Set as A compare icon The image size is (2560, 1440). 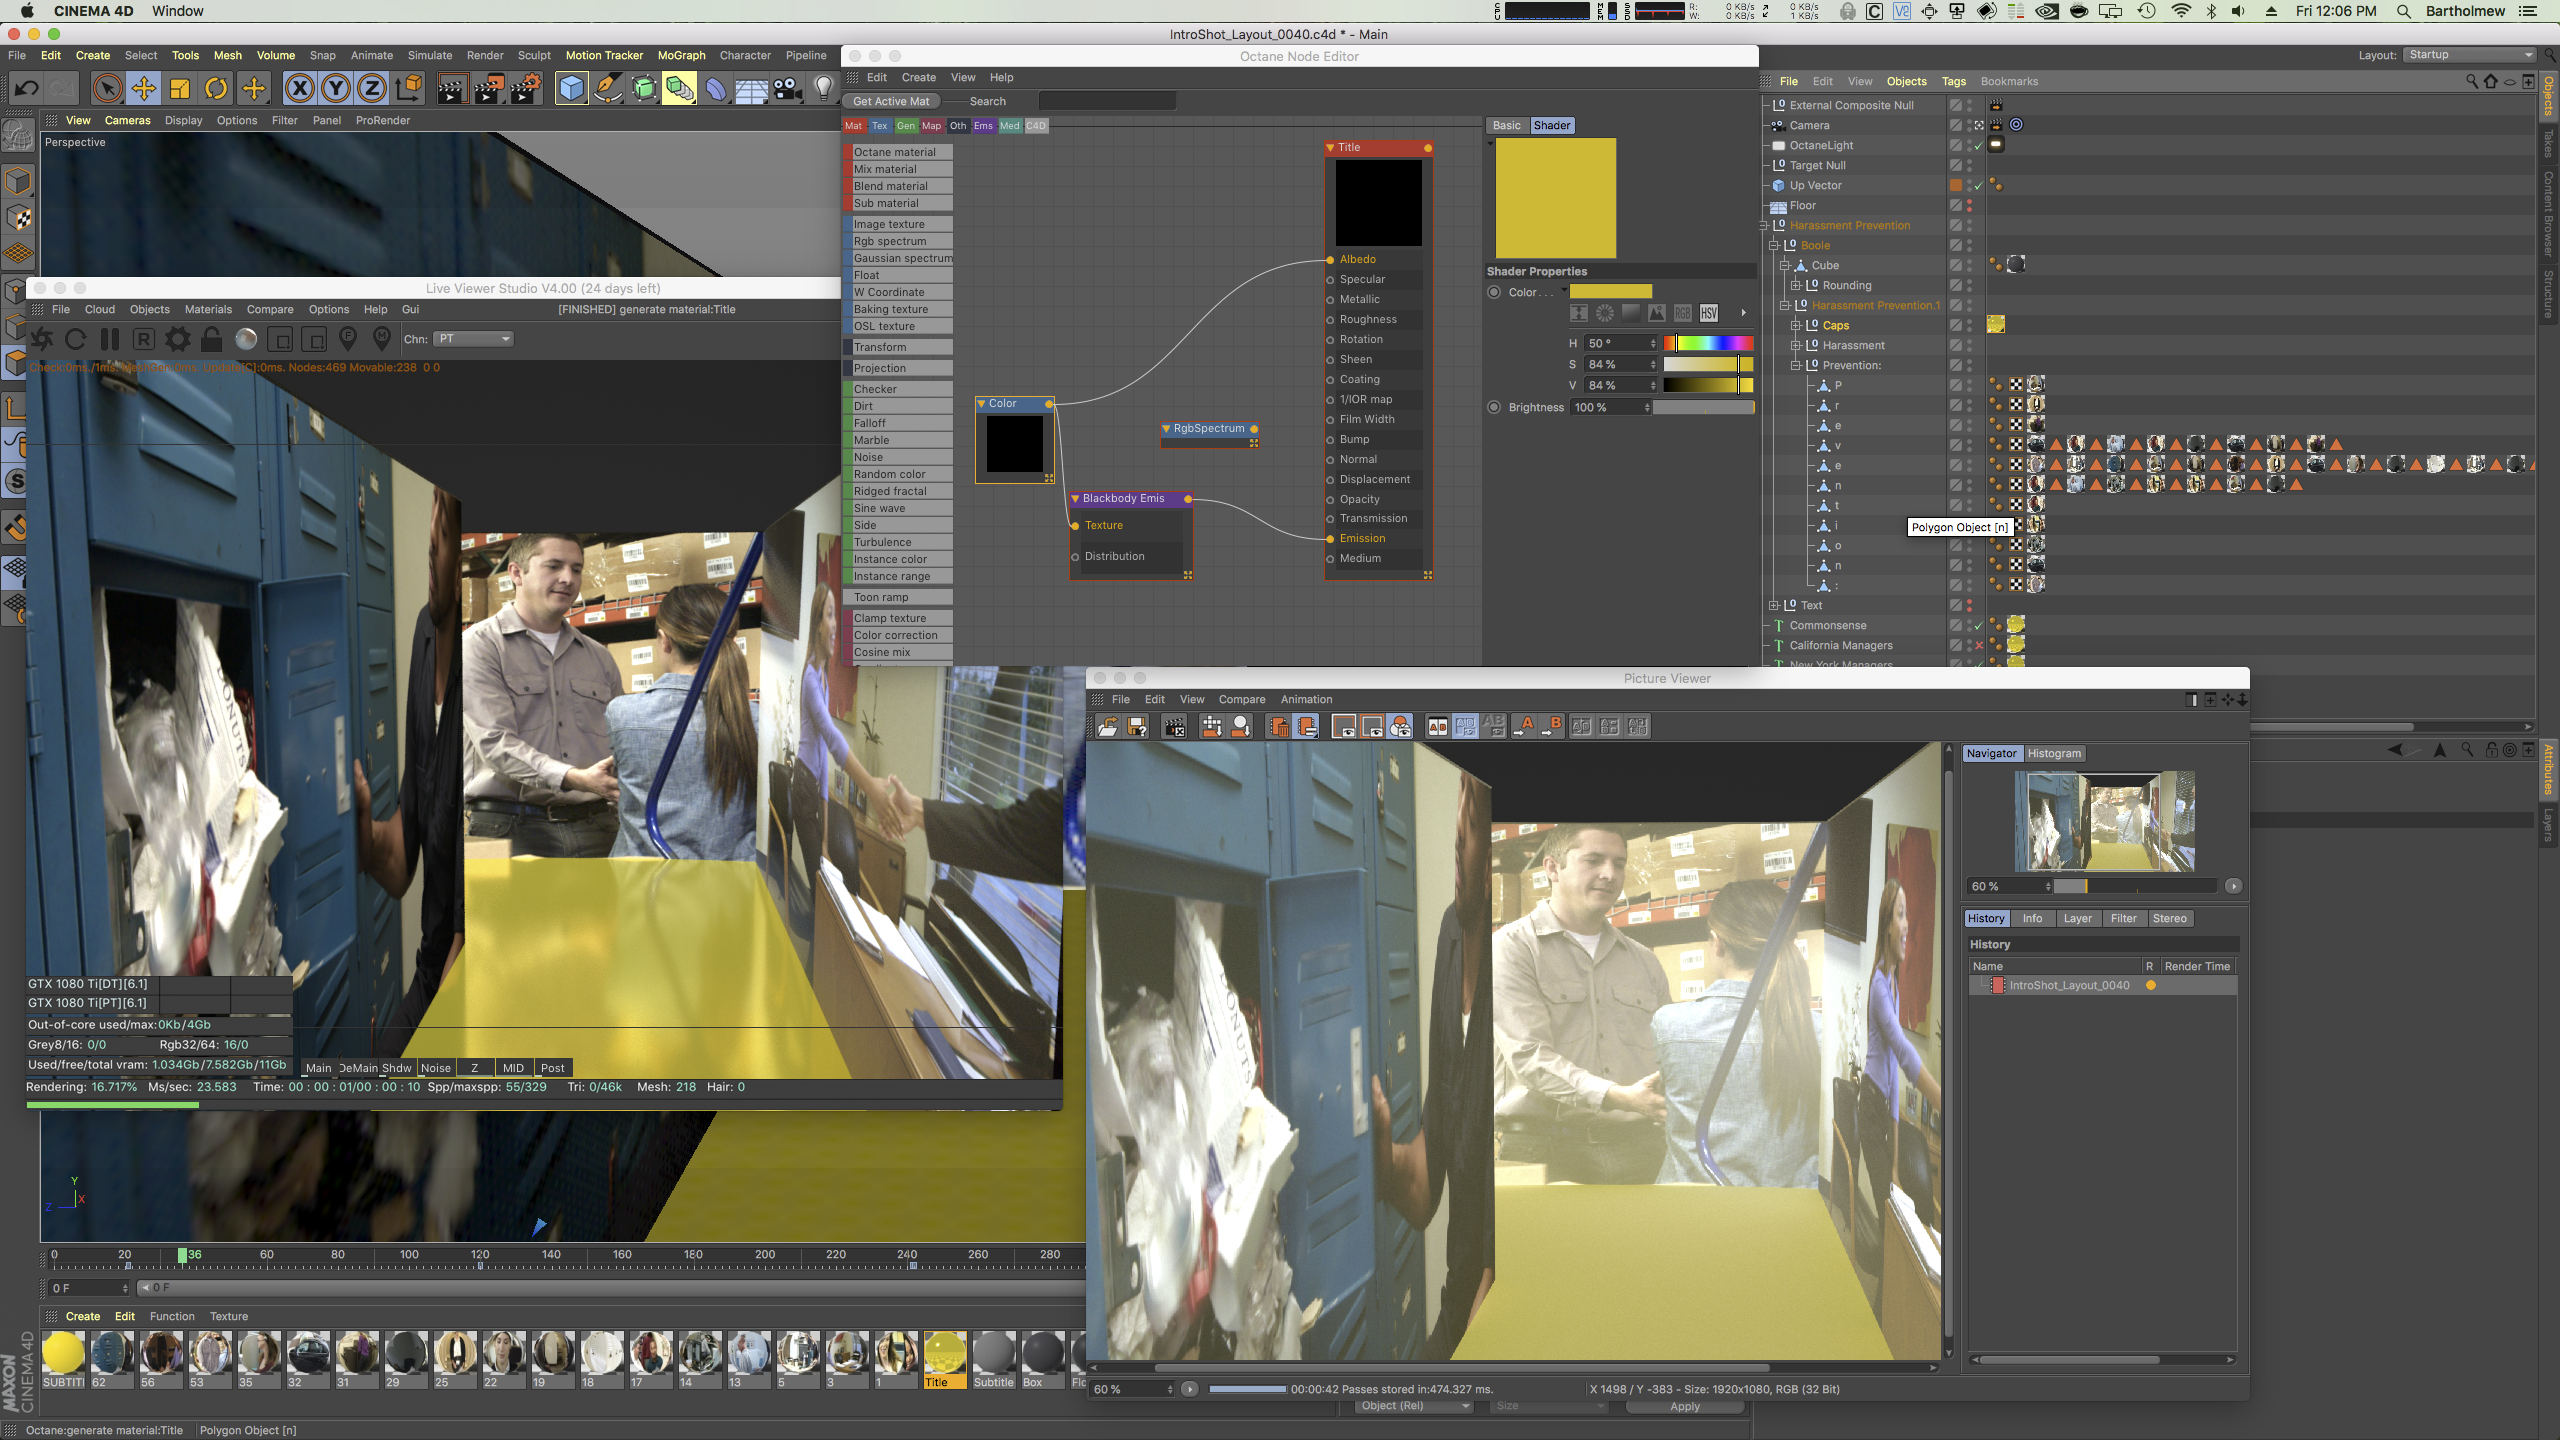pyautogui.click(x=1525, y=727)
